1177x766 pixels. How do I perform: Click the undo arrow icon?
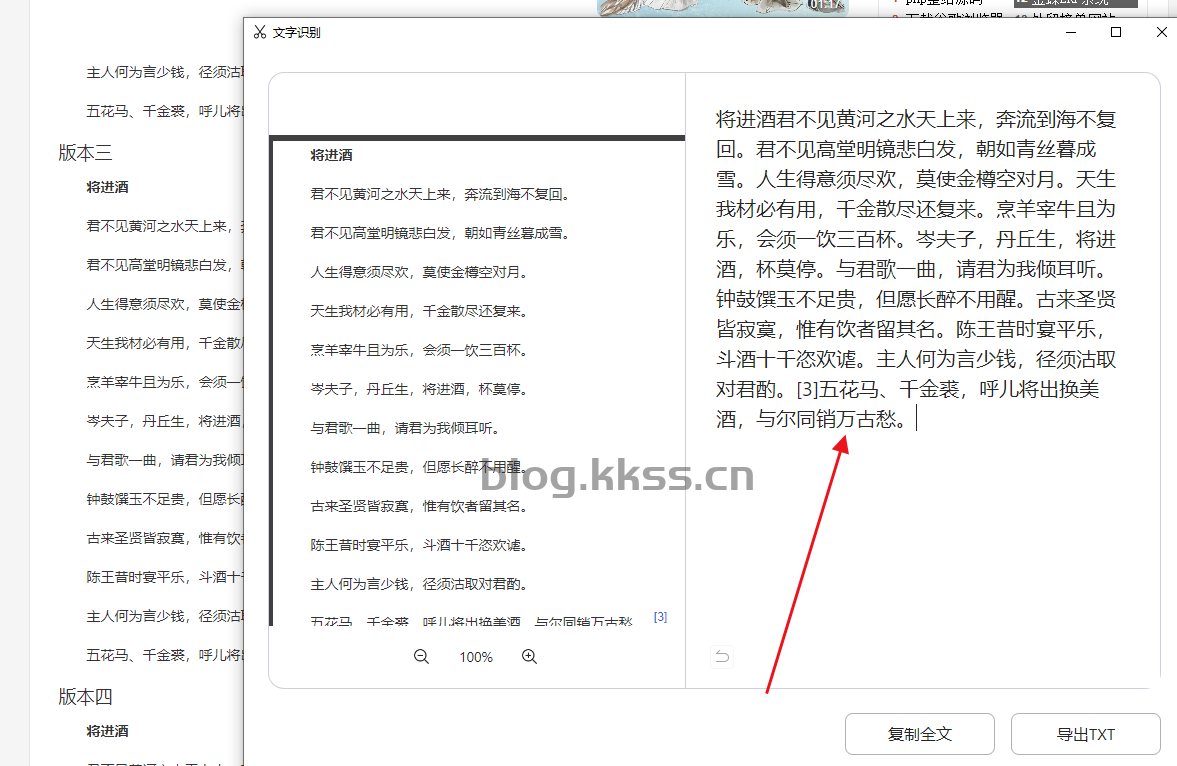click(x=722, y=657)
